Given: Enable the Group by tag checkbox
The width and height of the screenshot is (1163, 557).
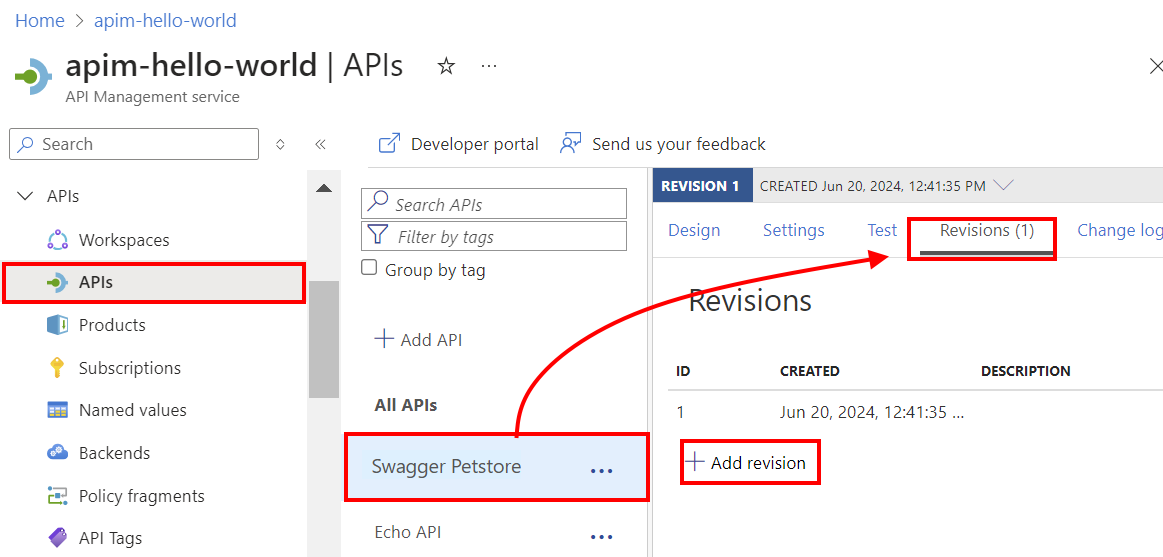Looking at the screenshot, I should (x=369, y=268).
